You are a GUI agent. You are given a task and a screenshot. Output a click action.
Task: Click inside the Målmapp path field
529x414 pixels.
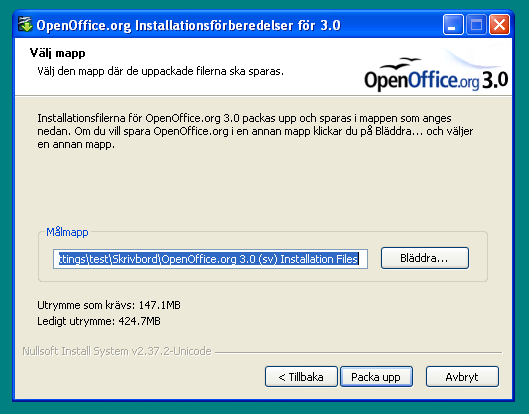point(210,259)
